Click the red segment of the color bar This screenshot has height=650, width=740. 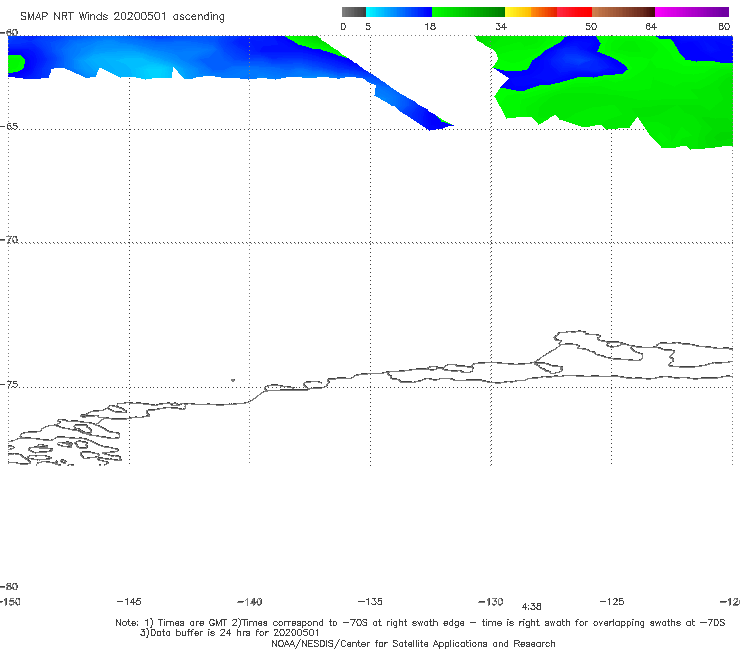(574, 12)
